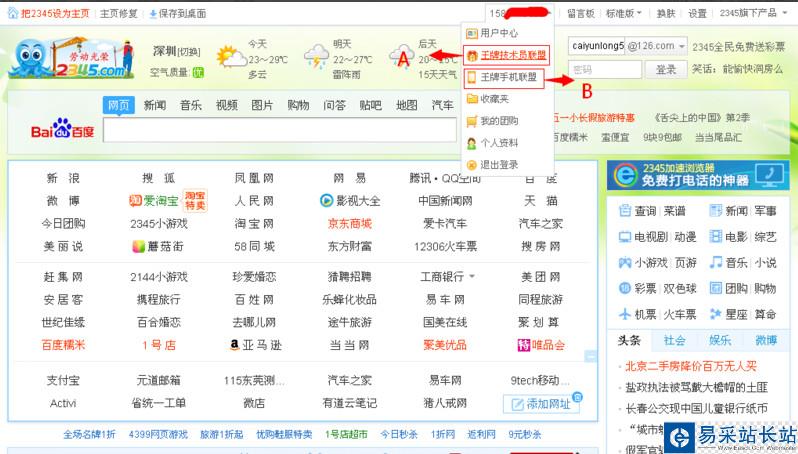Switch to the 微博 news tab
The image size is (798, 454).
pyautogui.click(x=765, y=340)
